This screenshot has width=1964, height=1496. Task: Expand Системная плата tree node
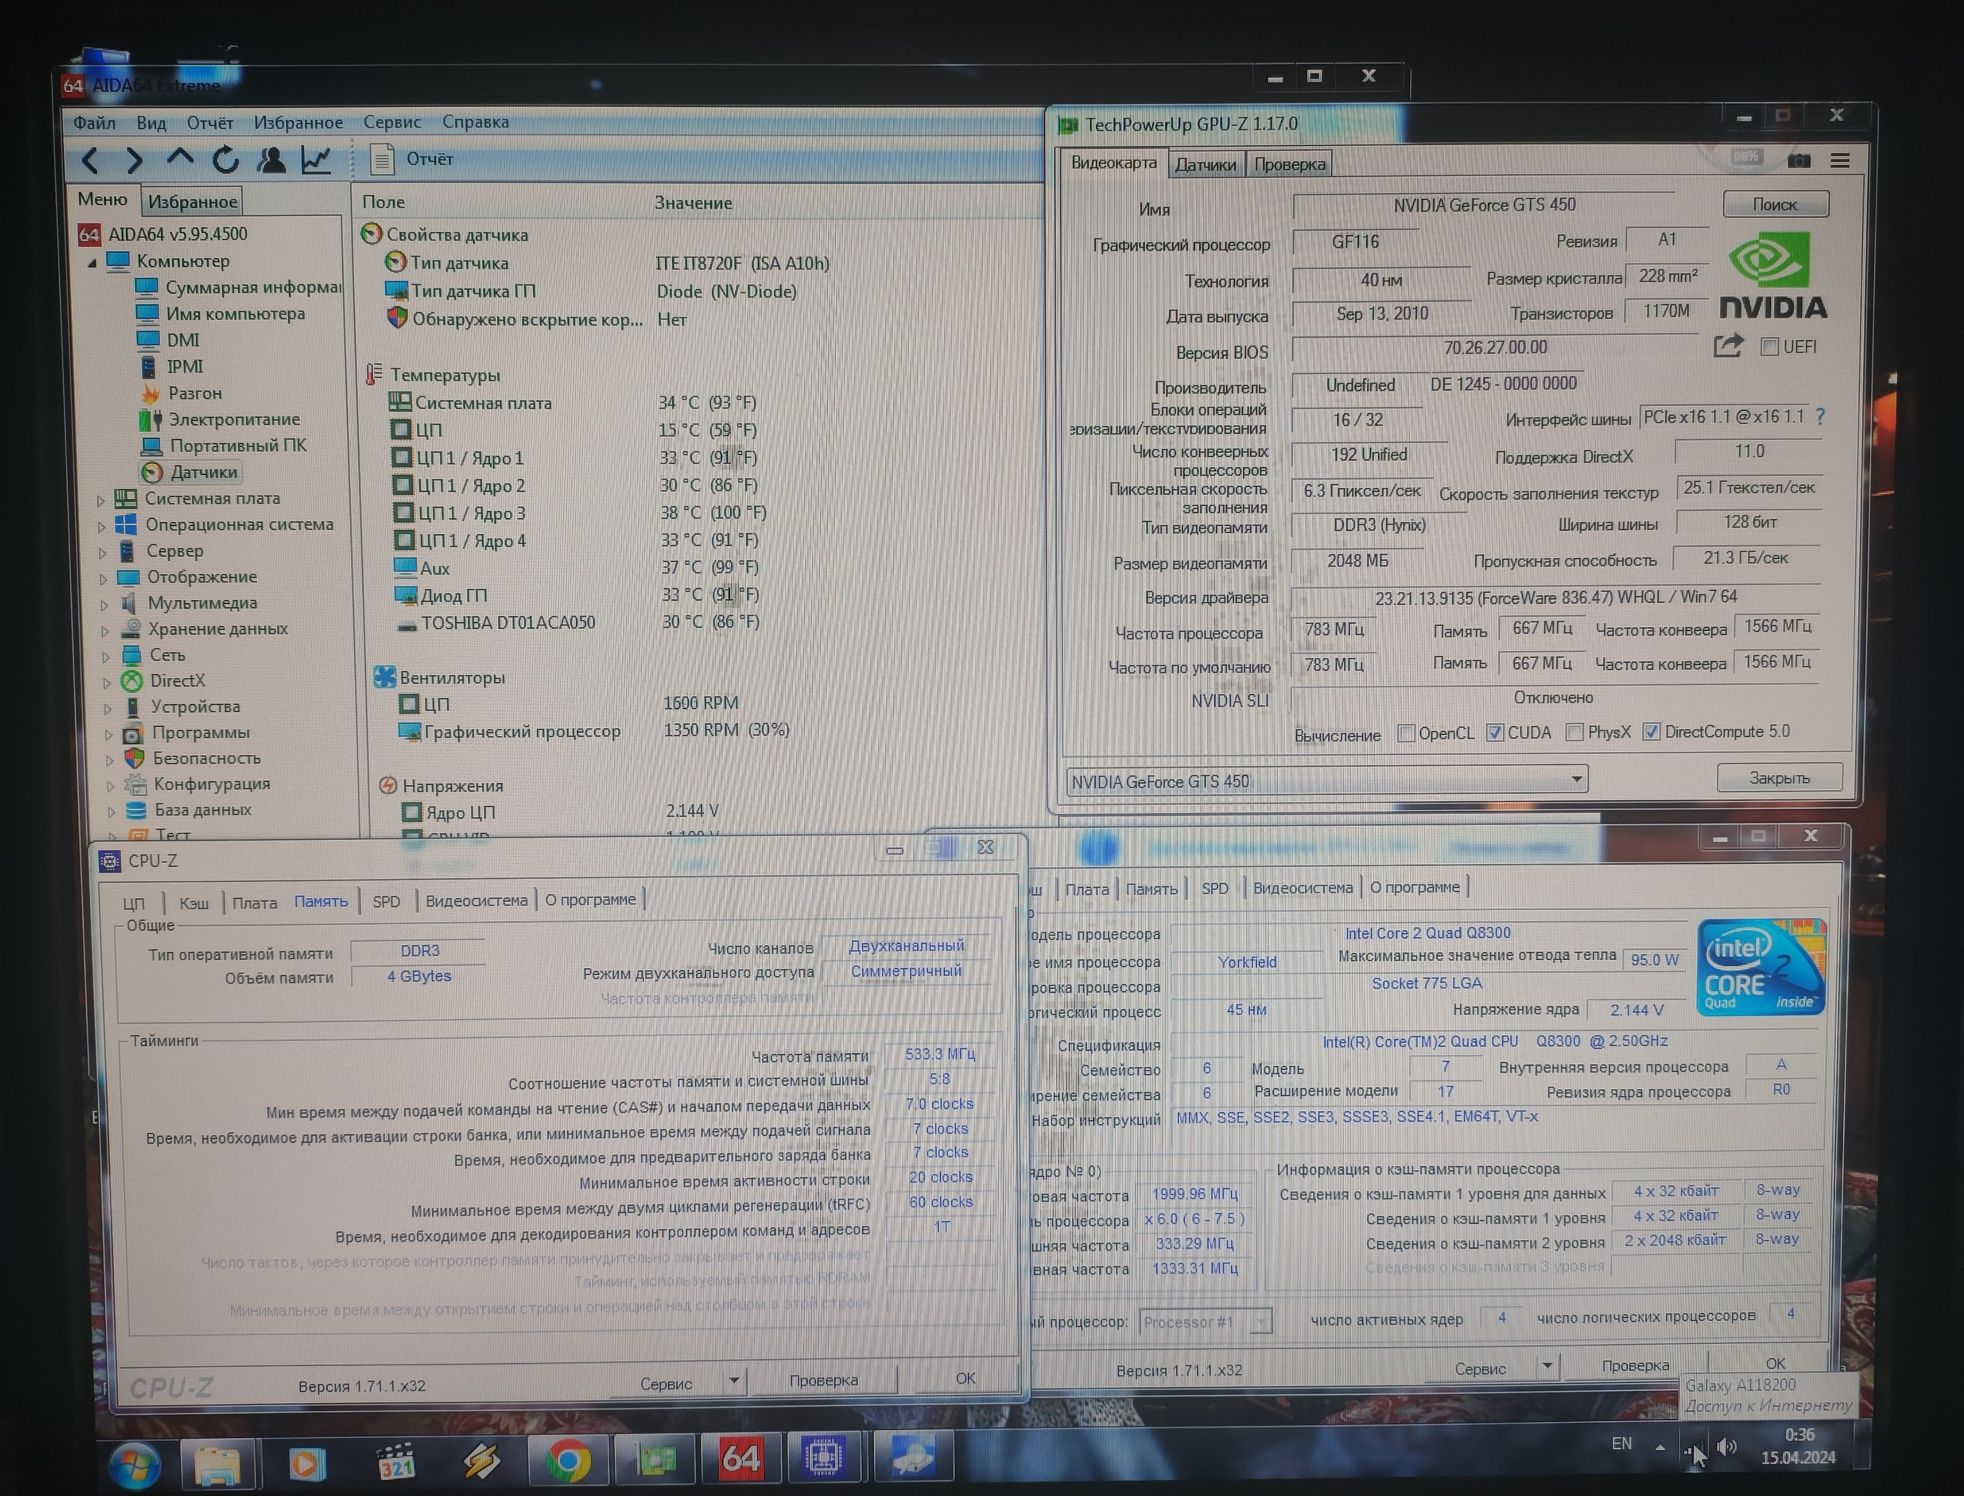click(100, 499)
